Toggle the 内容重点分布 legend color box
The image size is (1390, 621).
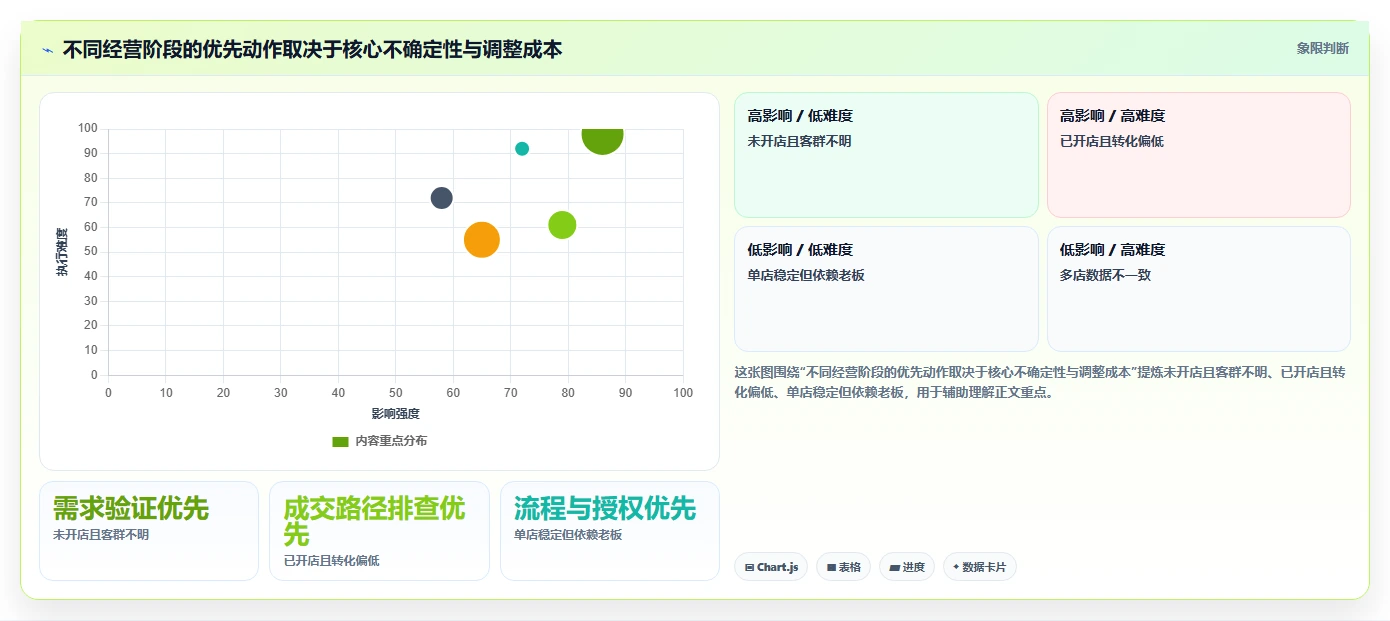coord(340,441)
